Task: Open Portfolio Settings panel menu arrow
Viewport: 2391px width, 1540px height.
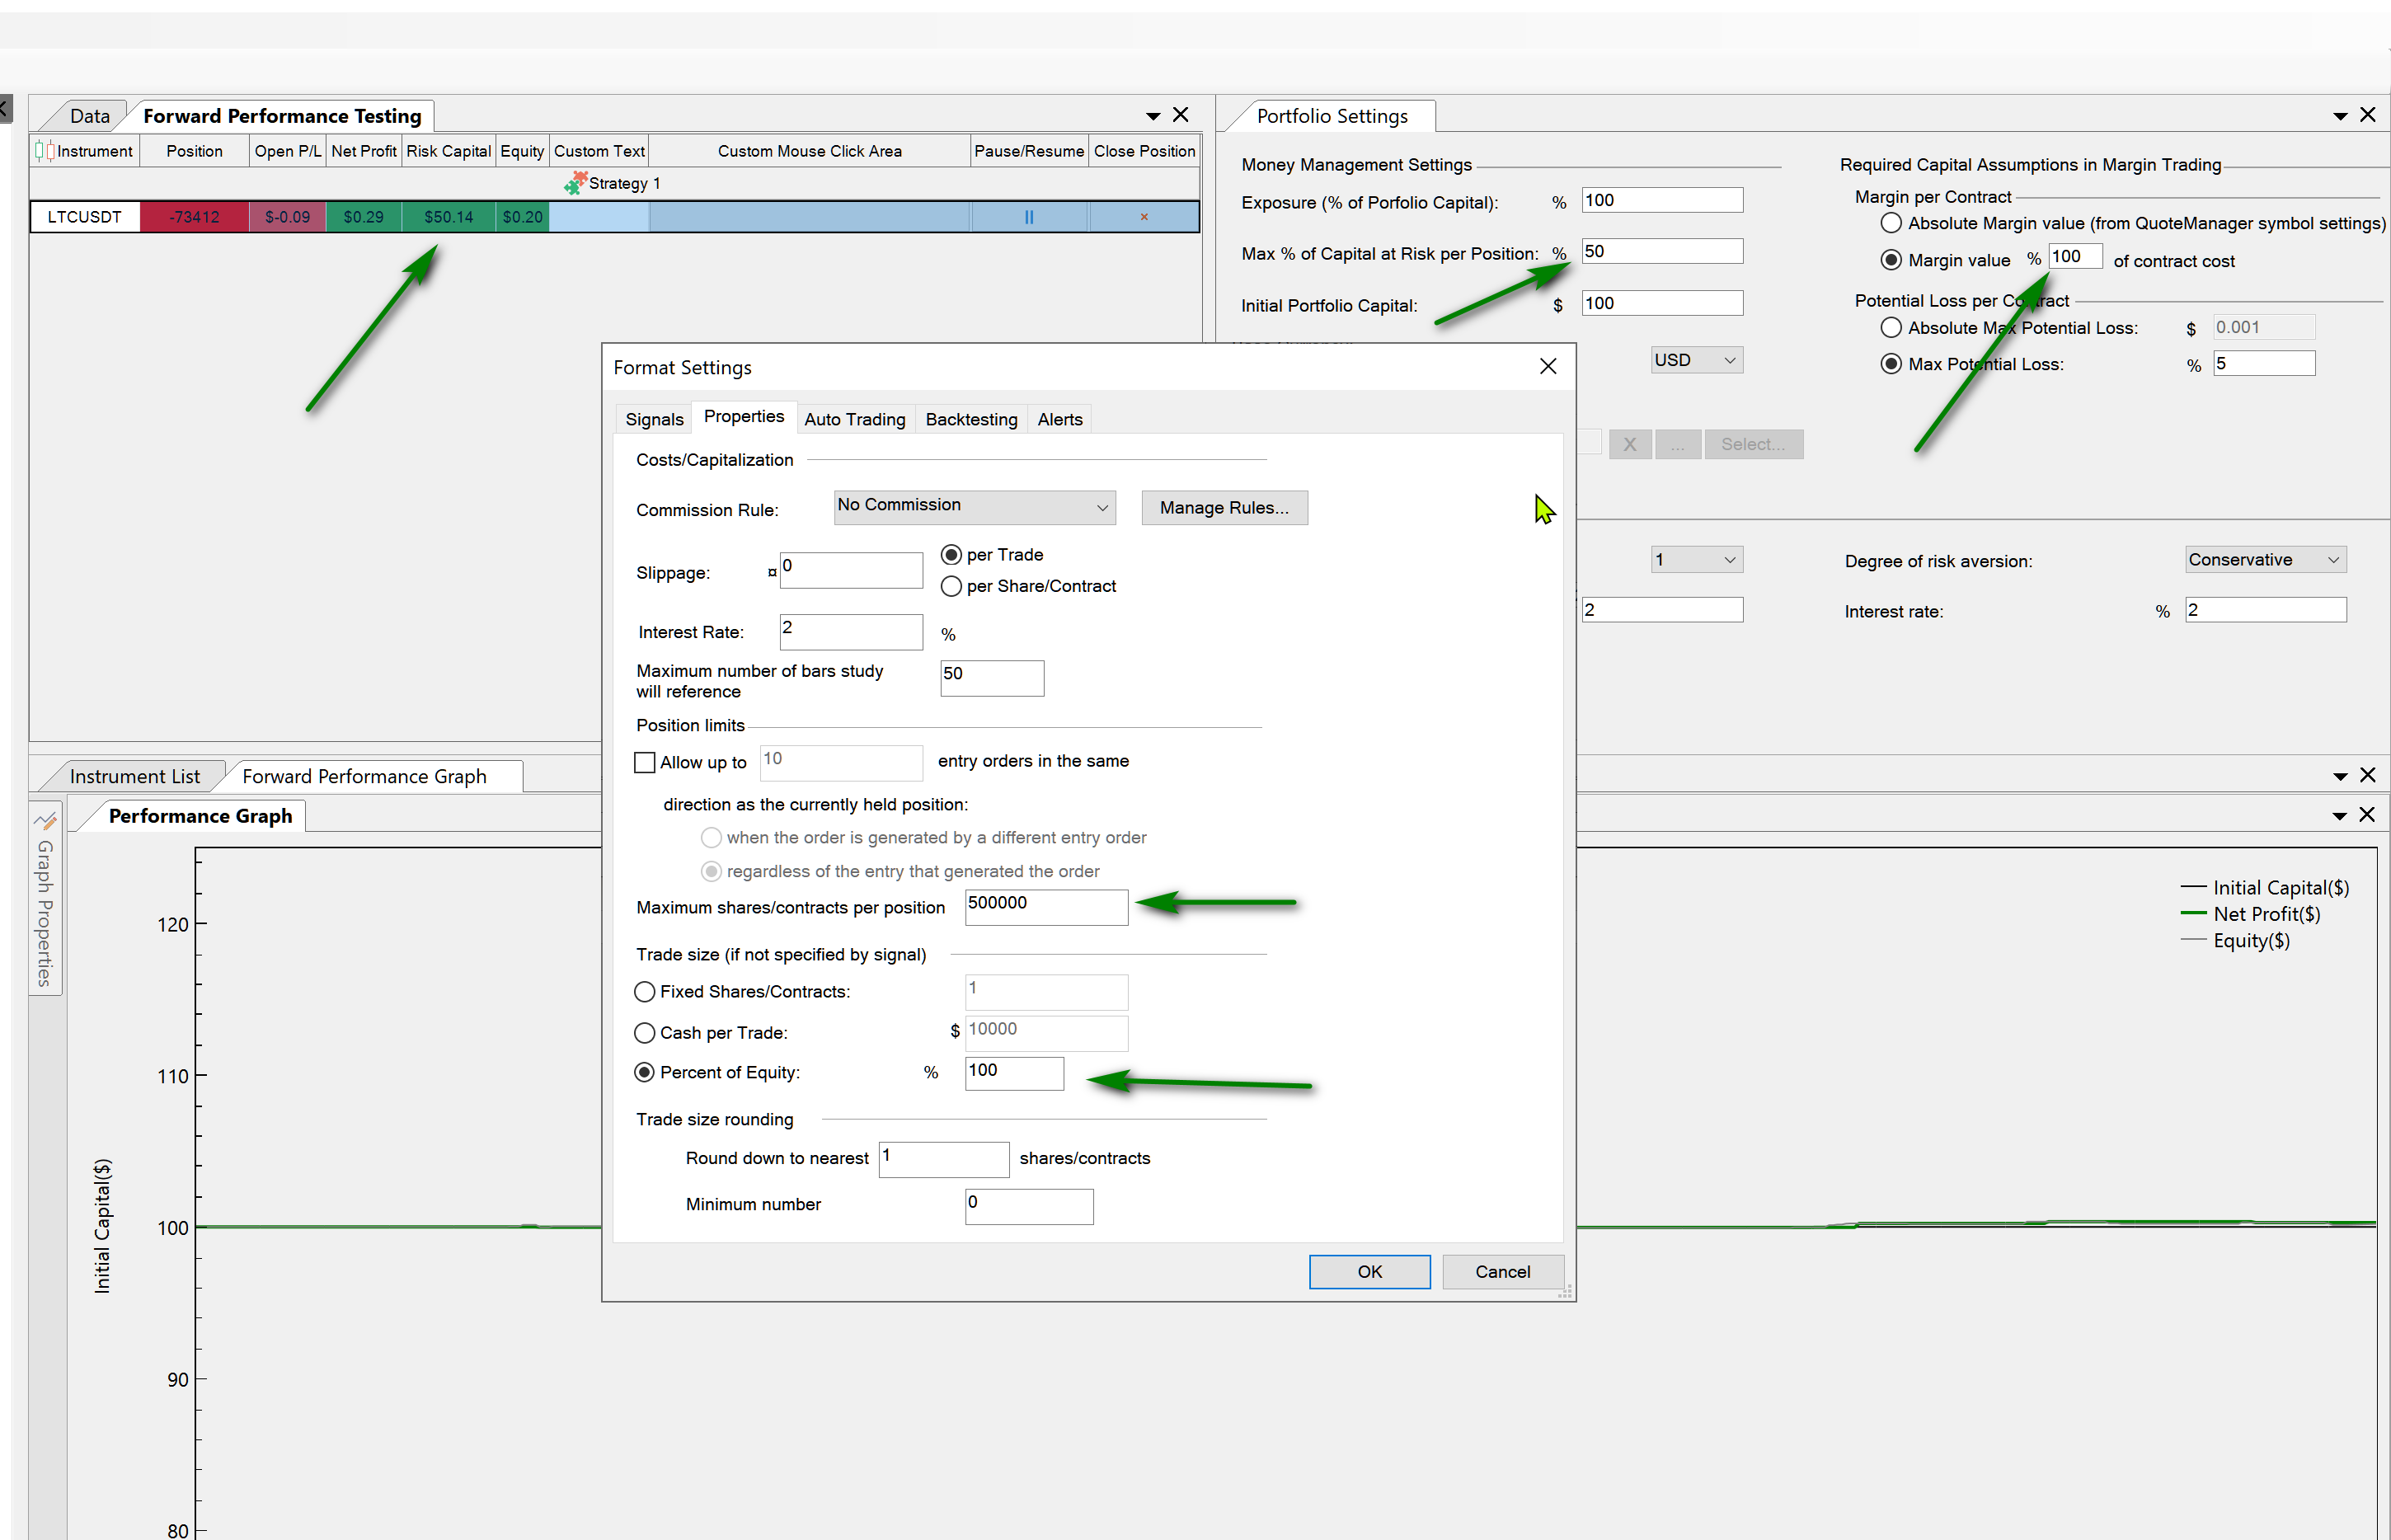Action: [x=2339, y=116]
